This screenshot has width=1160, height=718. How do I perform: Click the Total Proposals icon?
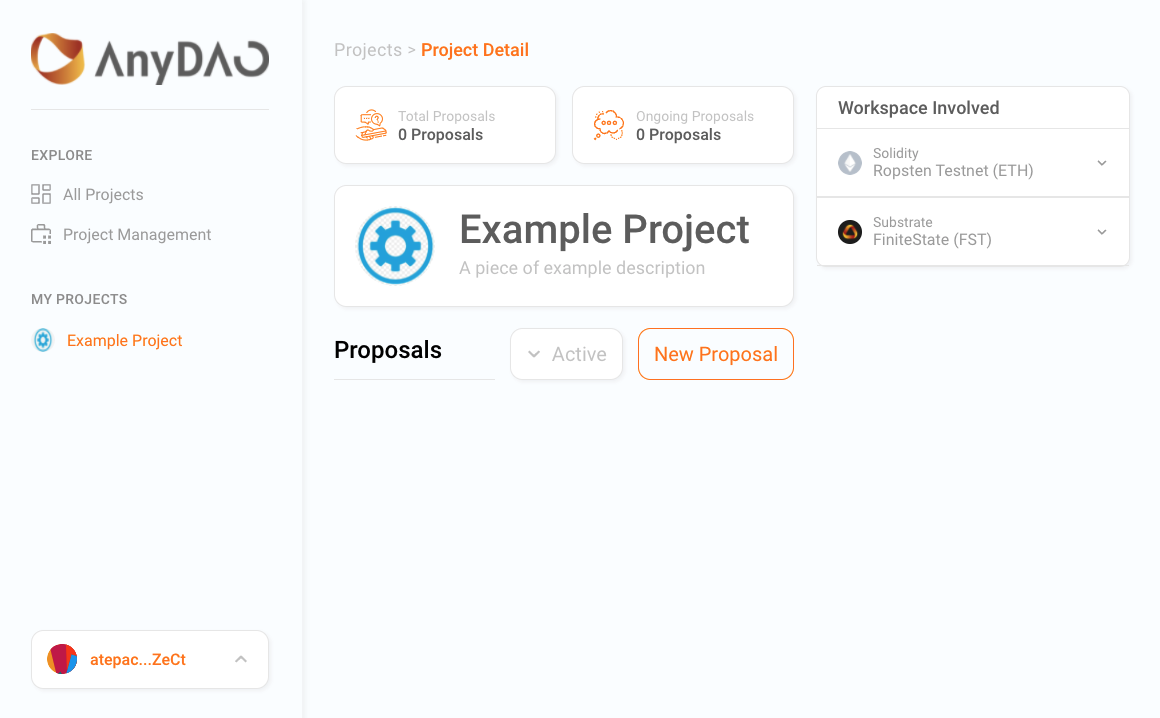coord(371,125)
